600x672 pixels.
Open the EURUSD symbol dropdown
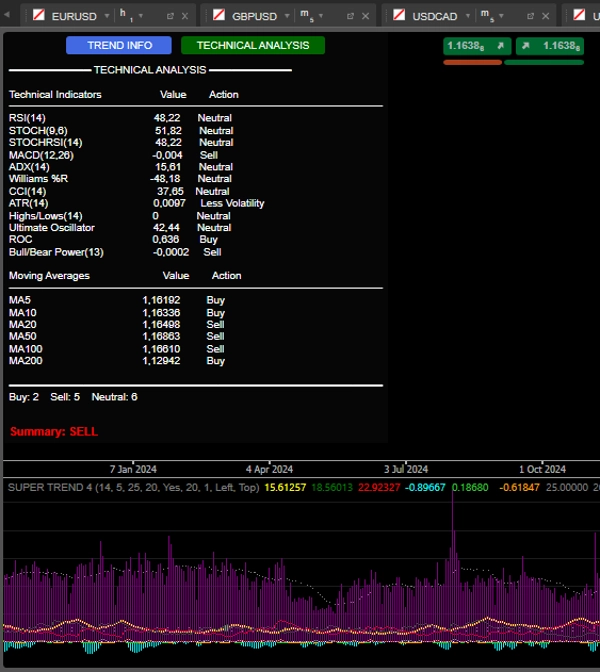pos(107,16)
